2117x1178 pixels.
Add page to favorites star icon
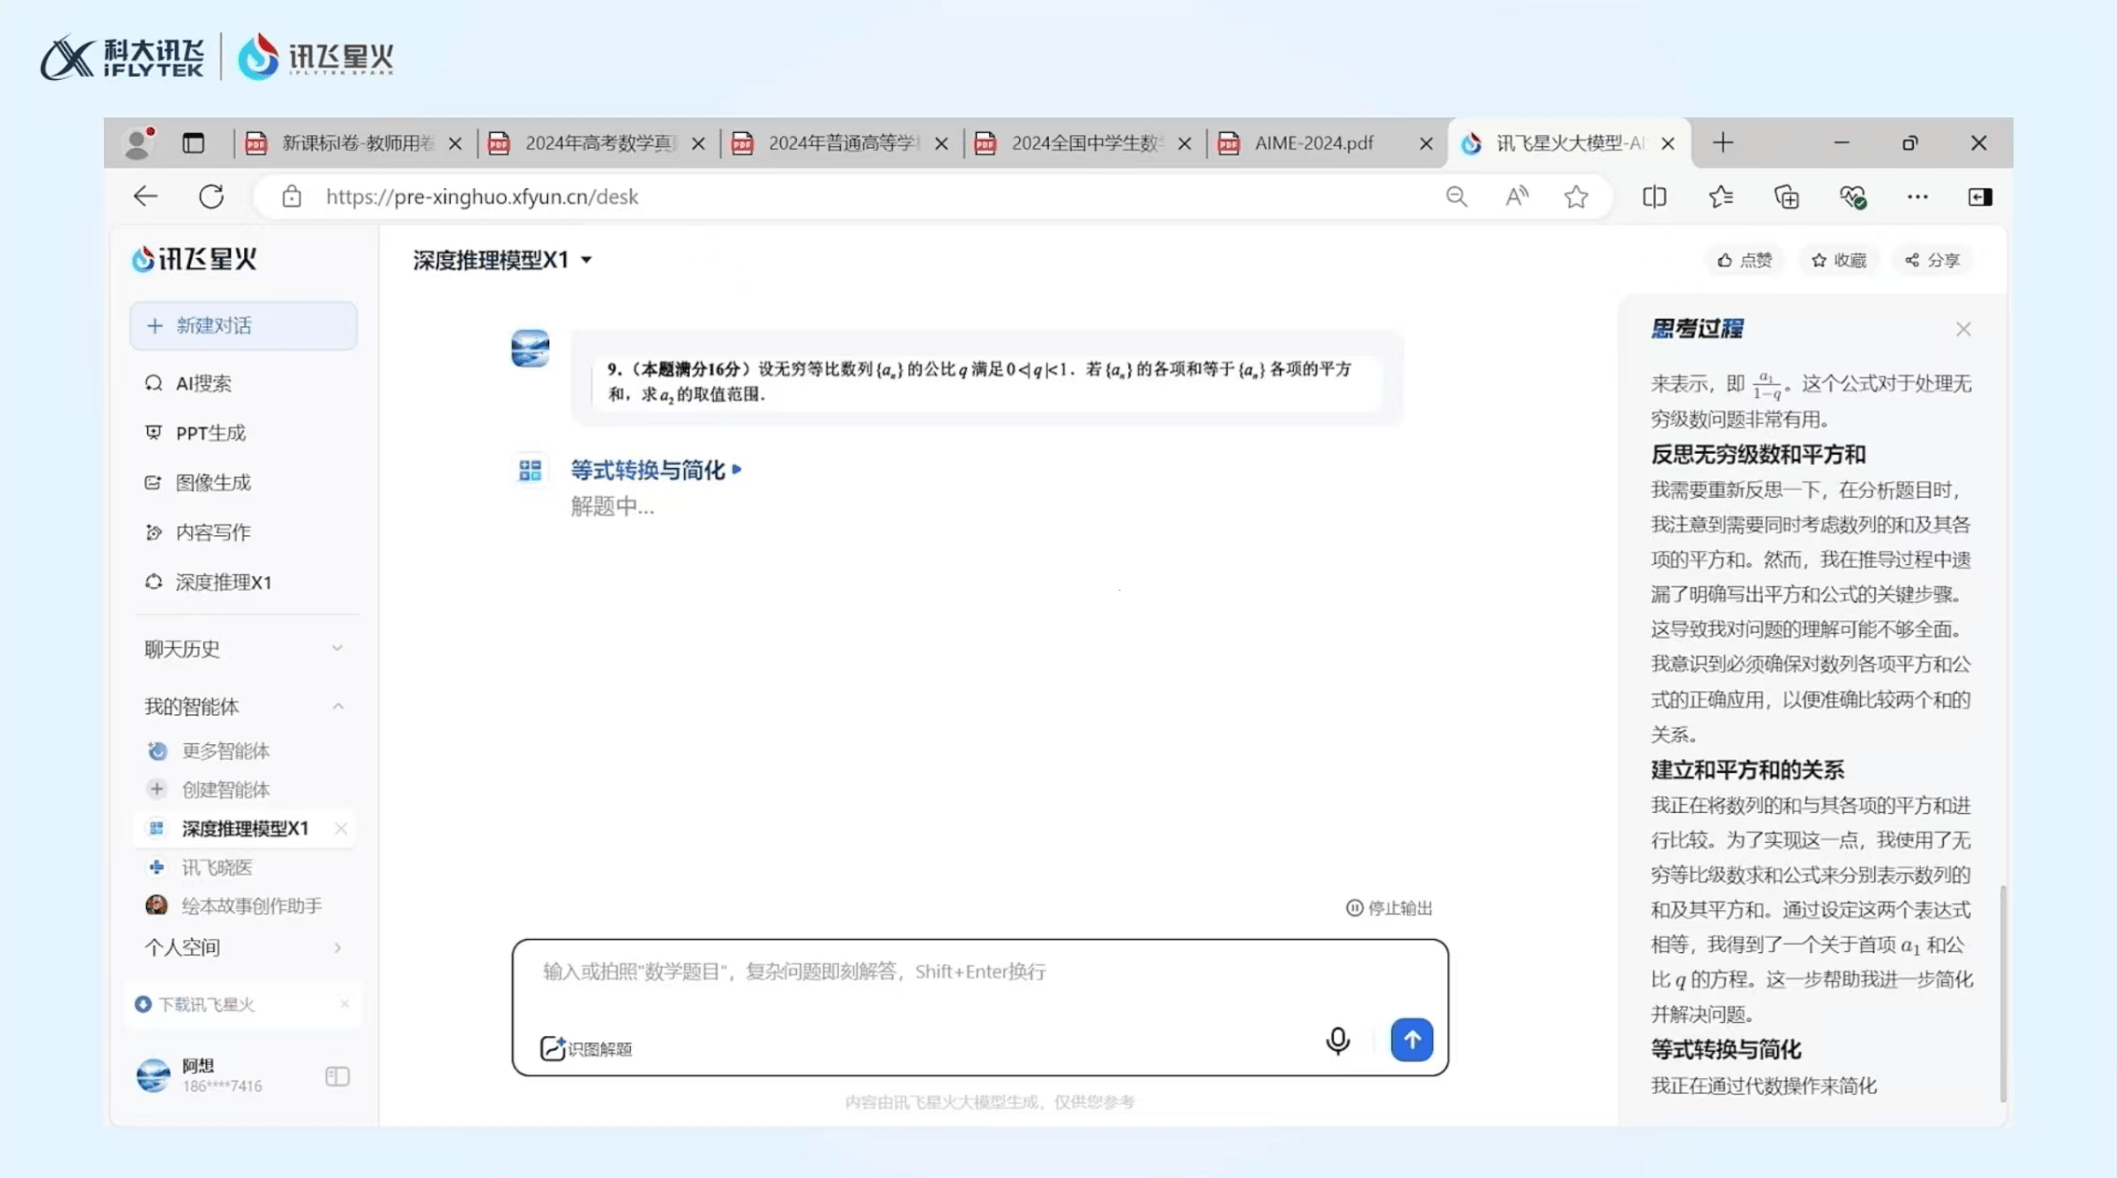[x=1576, y=196]
